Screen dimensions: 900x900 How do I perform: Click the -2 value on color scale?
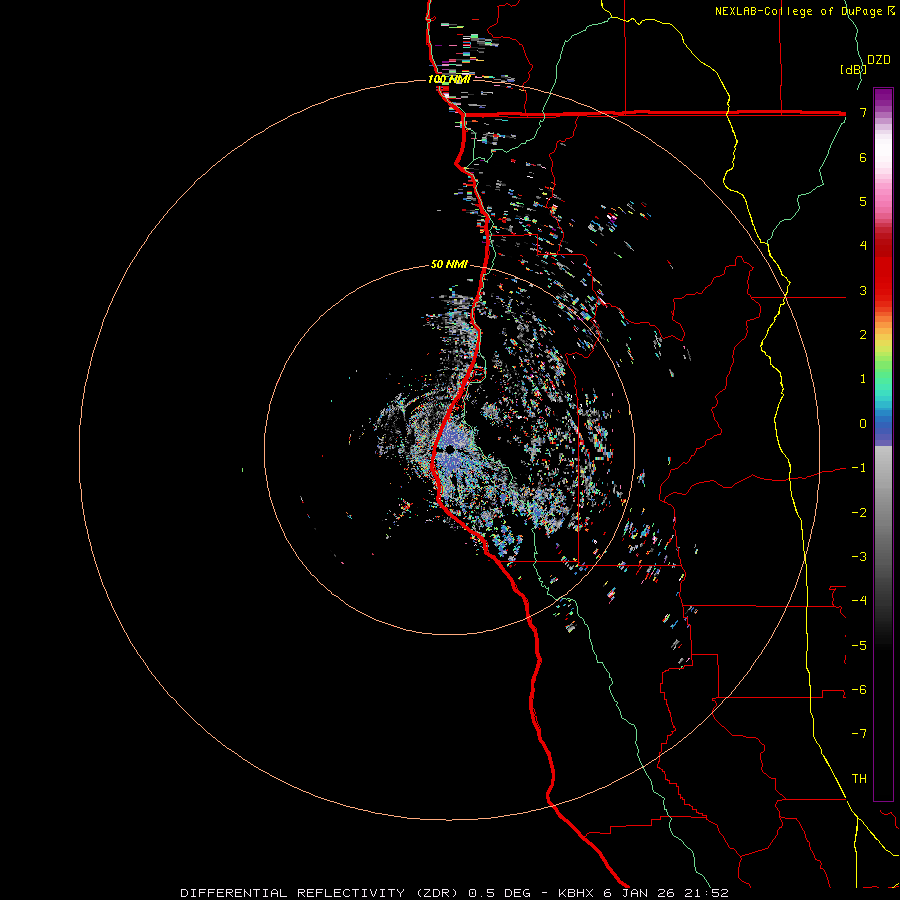coord(859,513)
